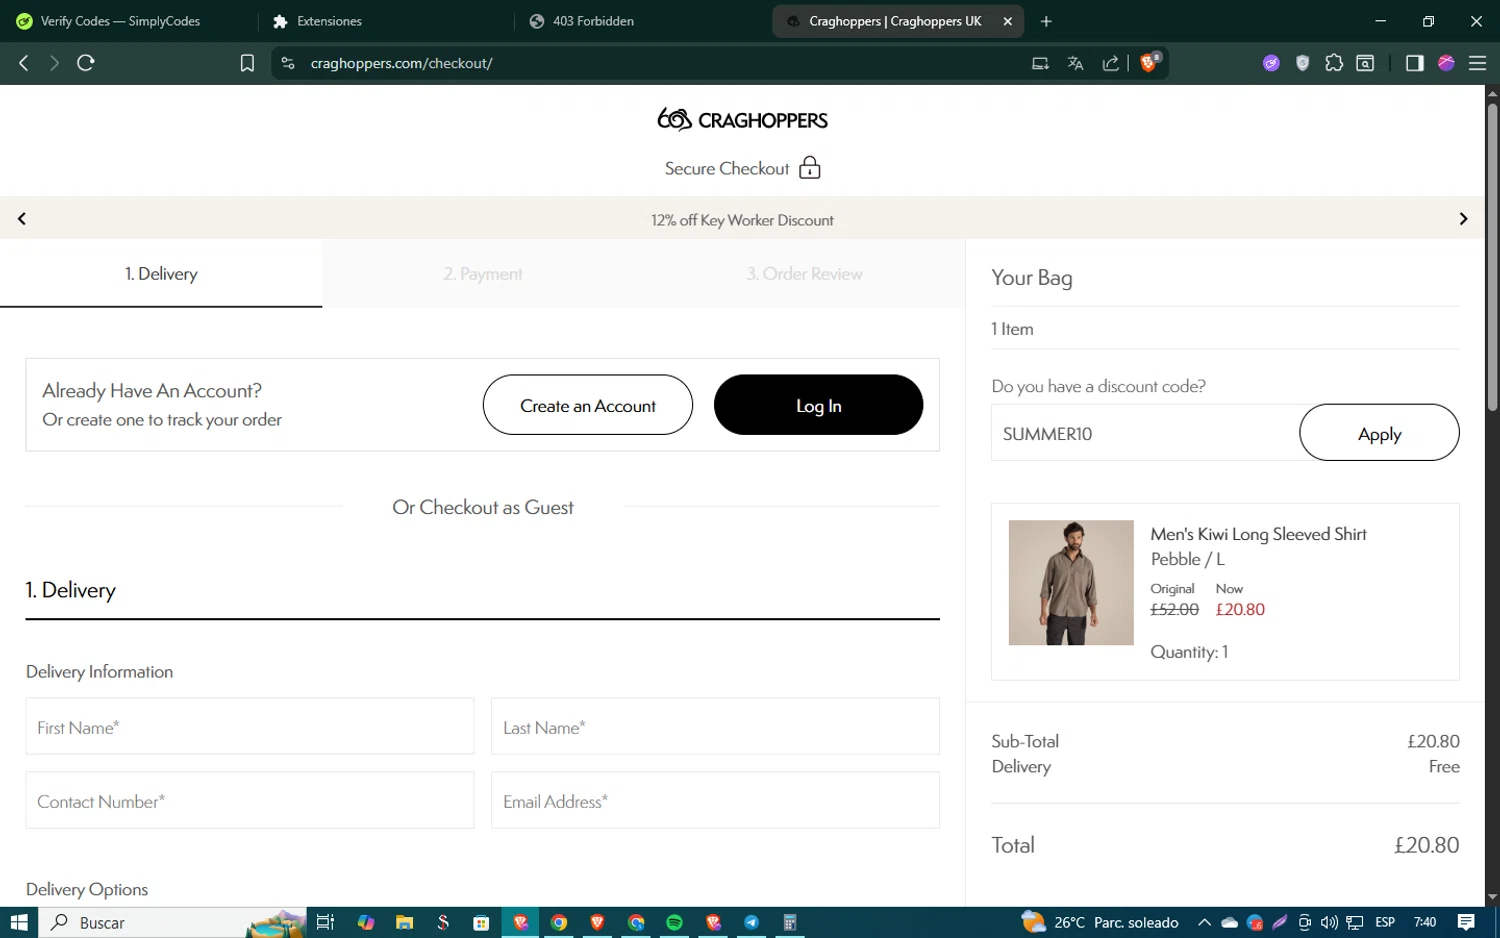This screenshot has height=938, width=1500.
Task: Open the weather widget 26°C Parc. soleado
Action: [x=1100, y=922]
